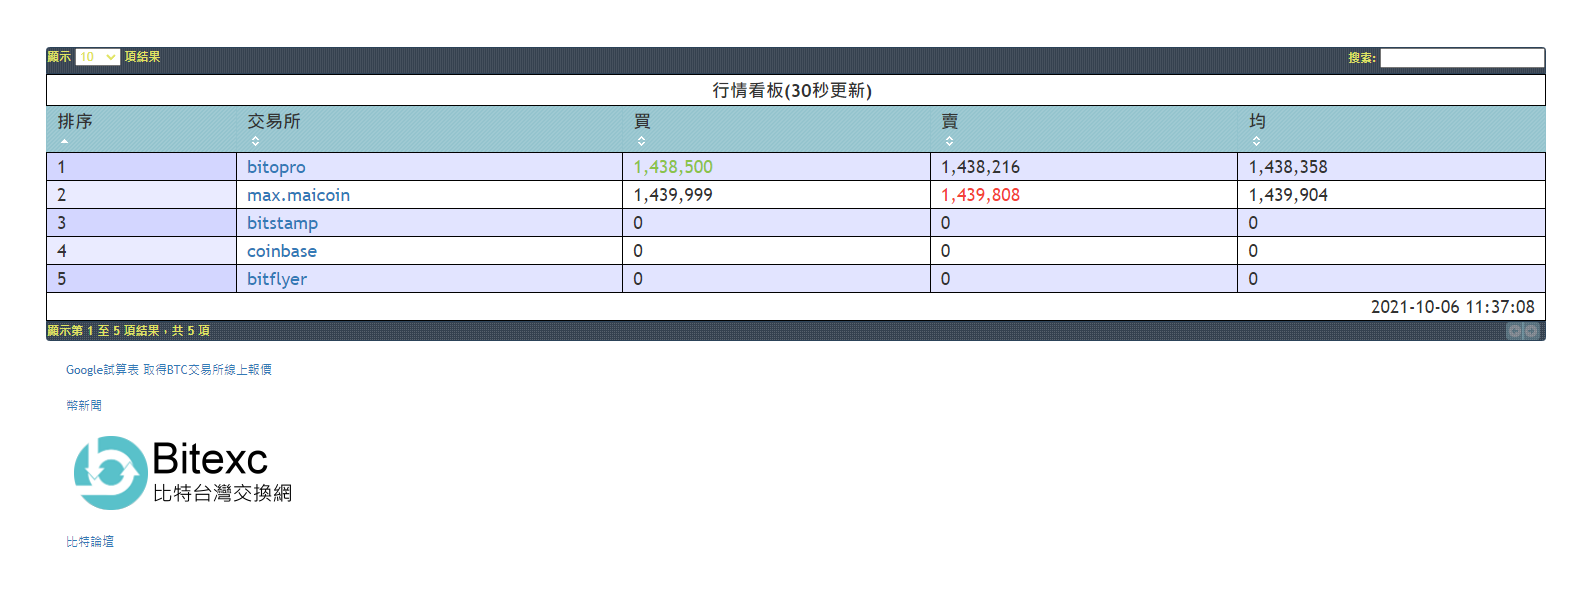The image size is (1586, 597).
Task: Click the 比特台灣交換網 tagline text
Action: click(x=222, y=493)
